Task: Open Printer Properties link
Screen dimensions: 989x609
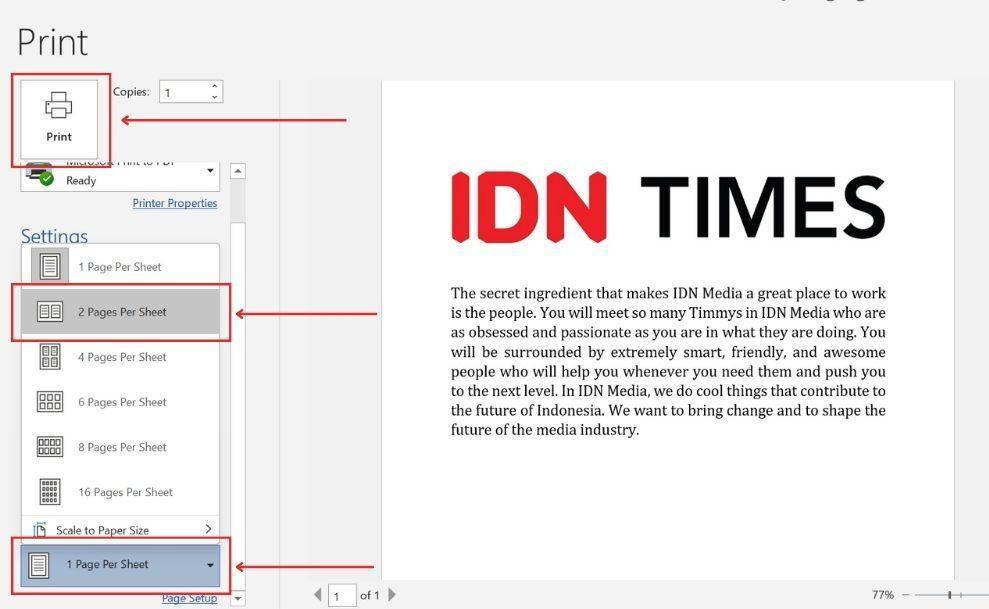Action: 175,203
